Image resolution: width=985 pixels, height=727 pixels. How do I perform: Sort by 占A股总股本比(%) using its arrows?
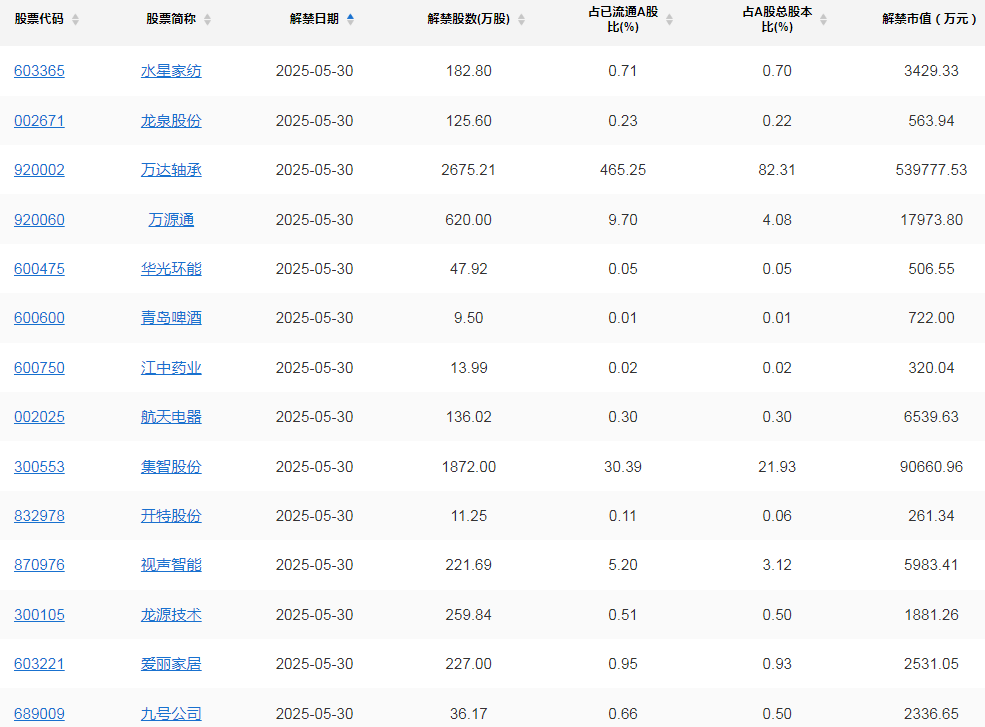tap(824, 19)
